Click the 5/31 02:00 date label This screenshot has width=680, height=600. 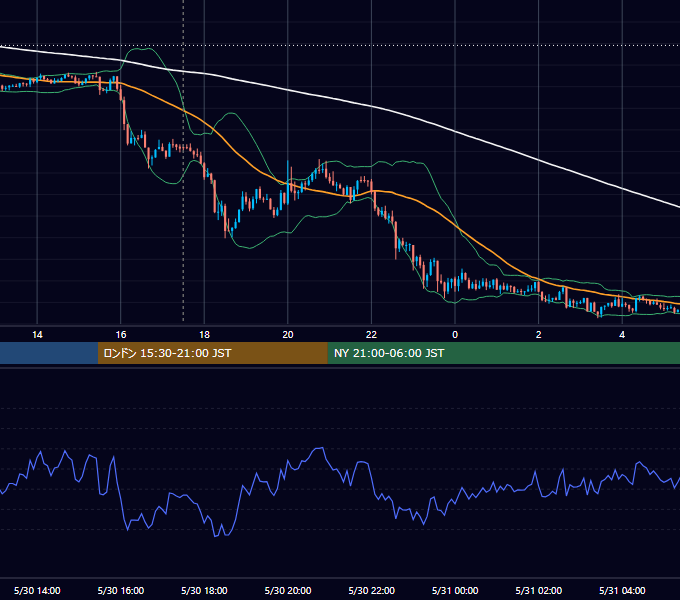539,590
